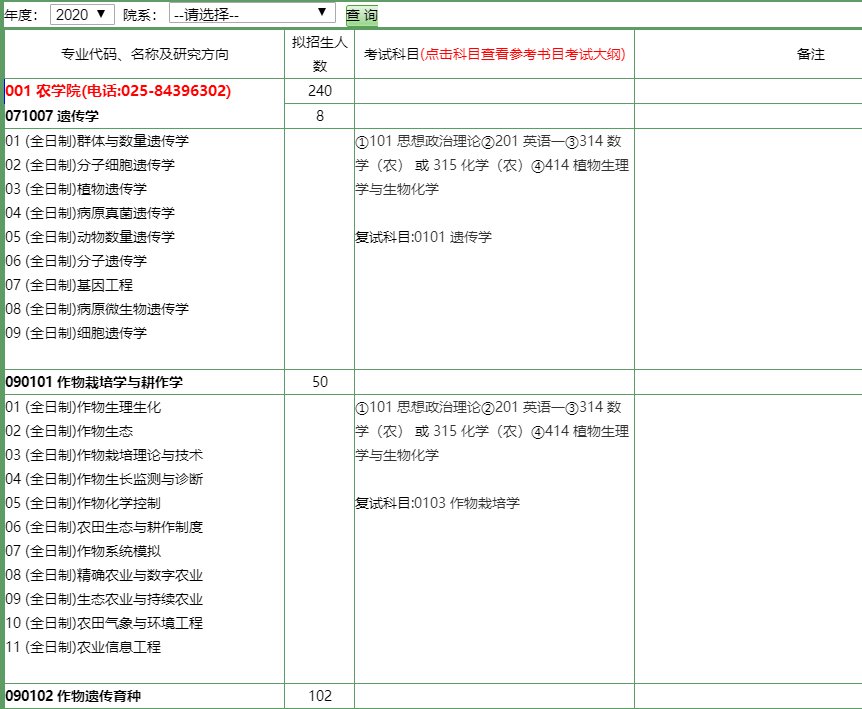The width and height of the screenshot is (862, 709).
Task: Select direction 08 精确农业与数字农业
Action: click(104, 575)
